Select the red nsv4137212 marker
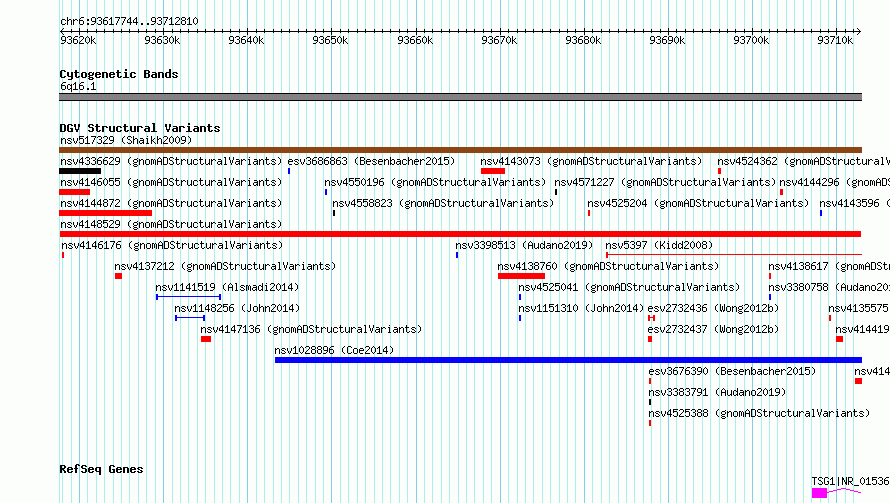 (118, 276)
